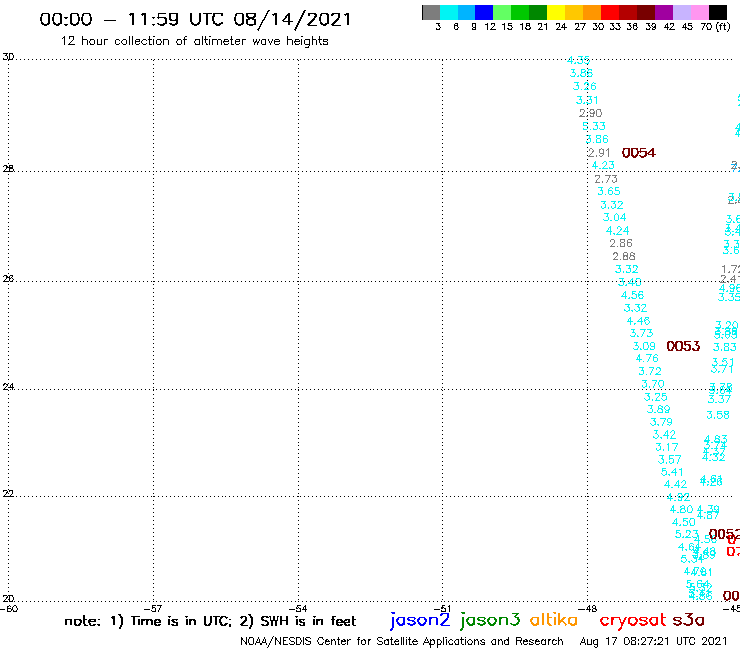The image size is (740, 650).
Task: Click the 'Aug 17 08:27:21 UTC 2021' timestamp
Action: click(x=653, y=641)
